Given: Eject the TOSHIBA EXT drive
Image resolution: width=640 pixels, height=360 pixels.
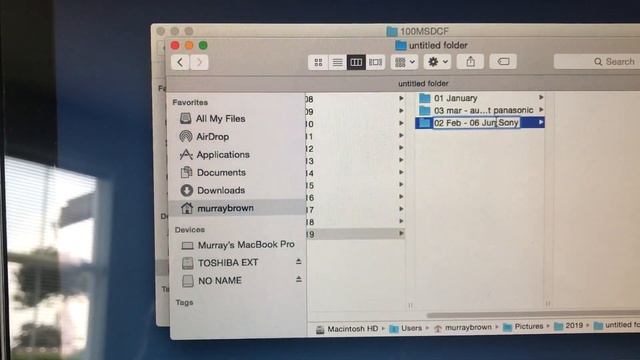Looking at the screenshot, I should 298,262.
